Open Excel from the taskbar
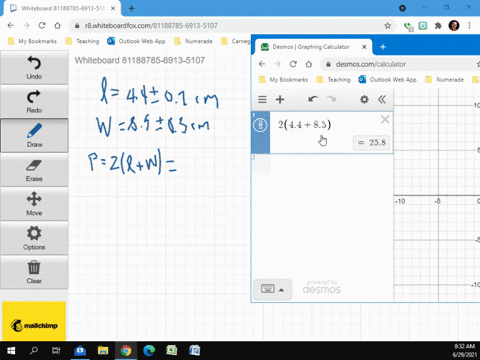 click(x=172, y=351)
